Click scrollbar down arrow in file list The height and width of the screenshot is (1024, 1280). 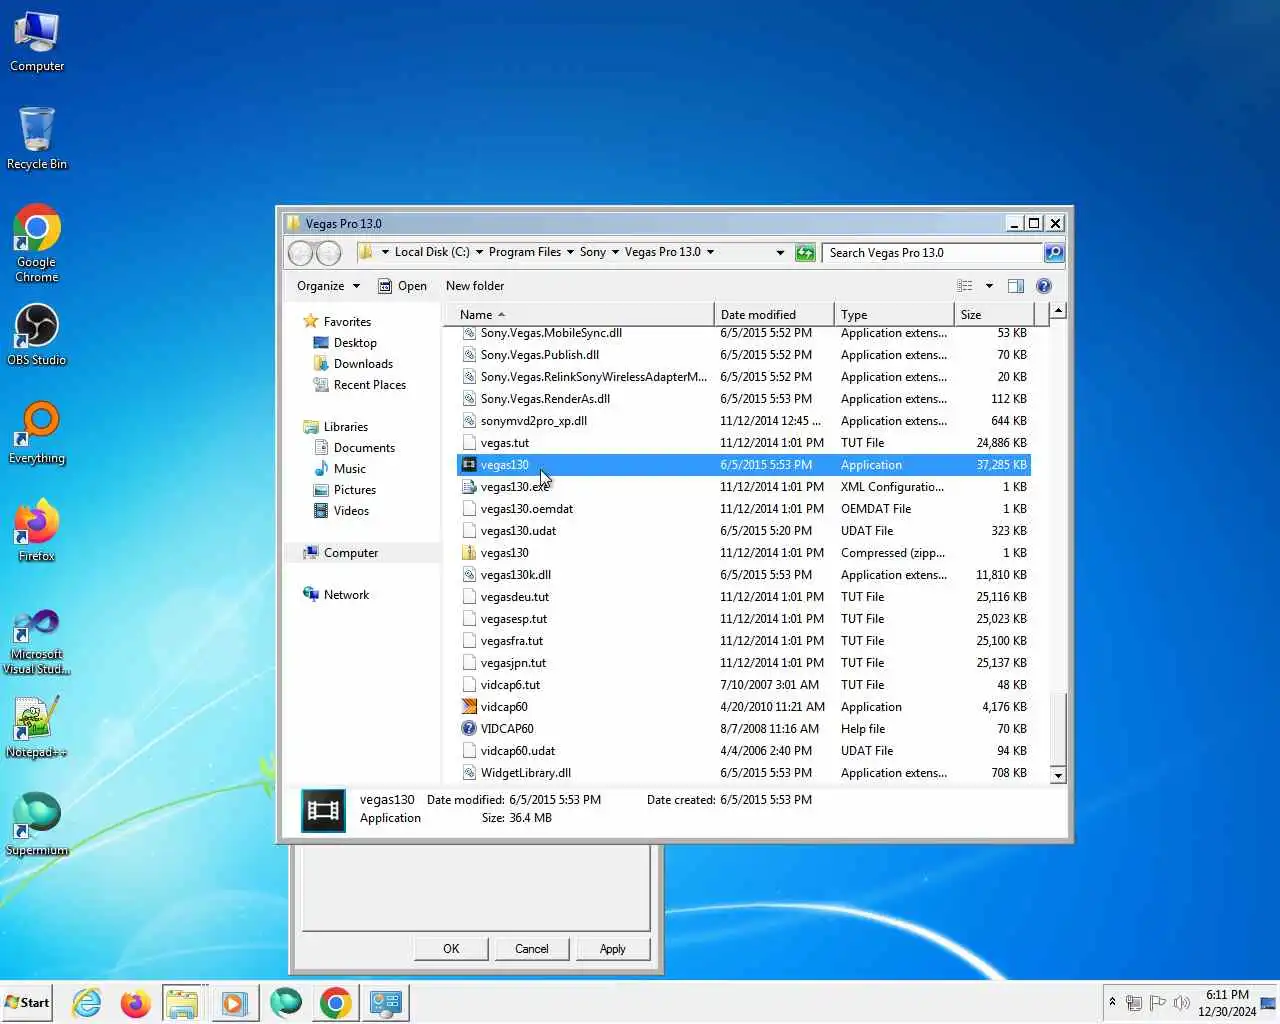coord(1058,775)
